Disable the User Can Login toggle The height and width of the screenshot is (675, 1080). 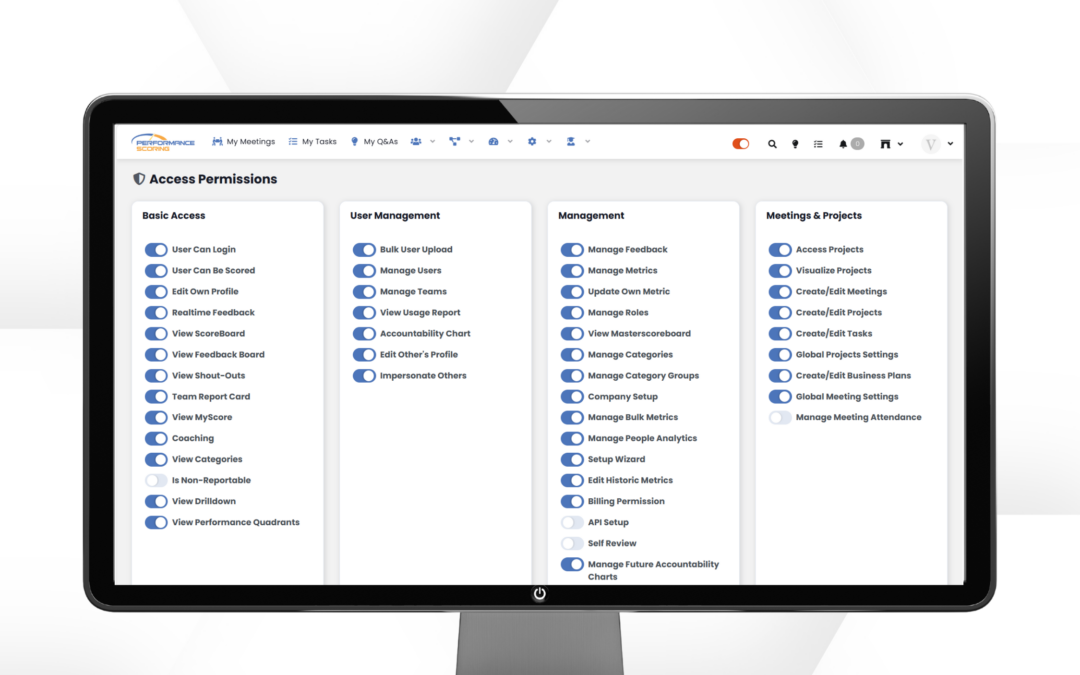click(156, 250)
